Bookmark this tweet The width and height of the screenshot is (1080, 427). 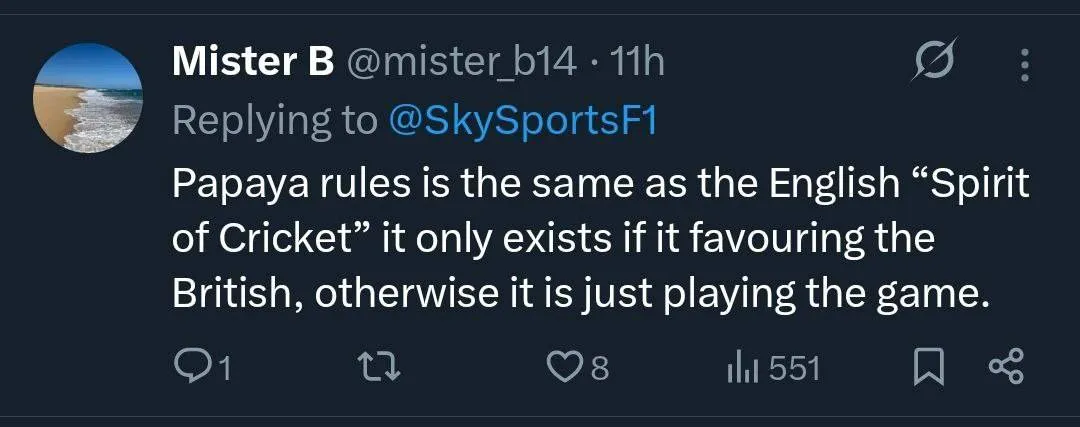click(929, 369)
